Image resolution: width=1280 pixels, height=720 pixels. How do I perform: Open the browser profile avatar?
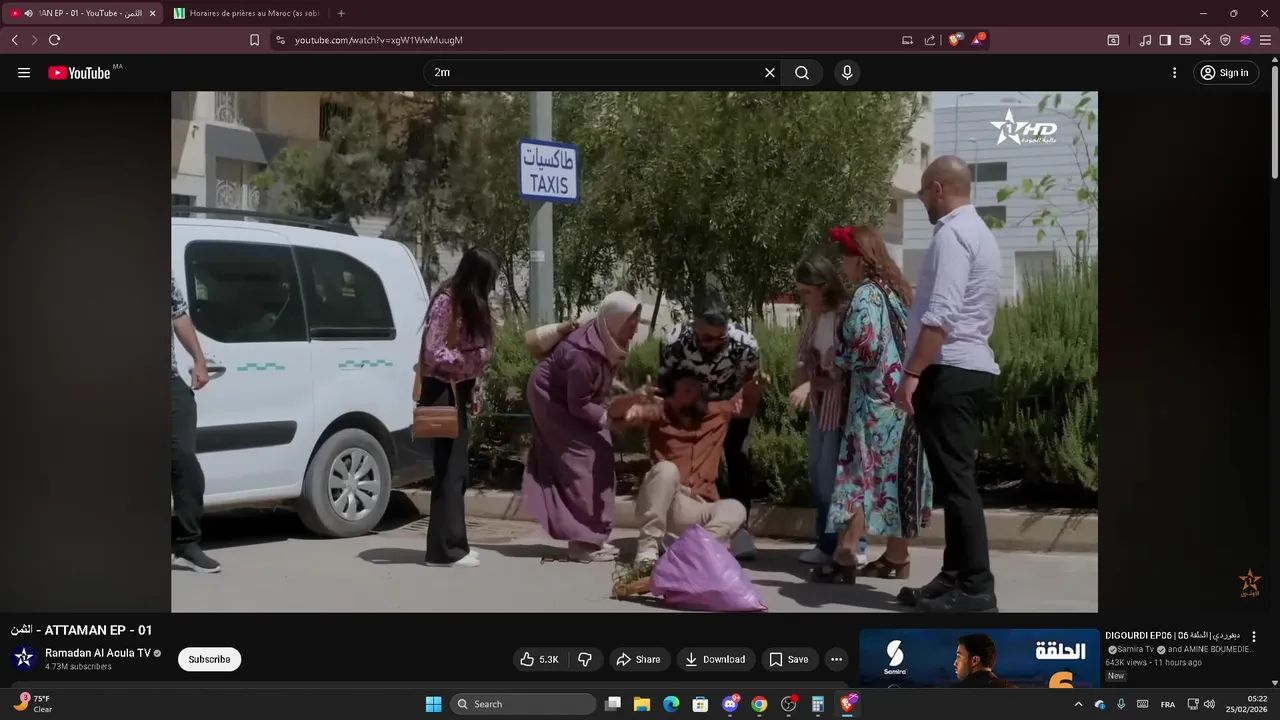[1245, 40]
